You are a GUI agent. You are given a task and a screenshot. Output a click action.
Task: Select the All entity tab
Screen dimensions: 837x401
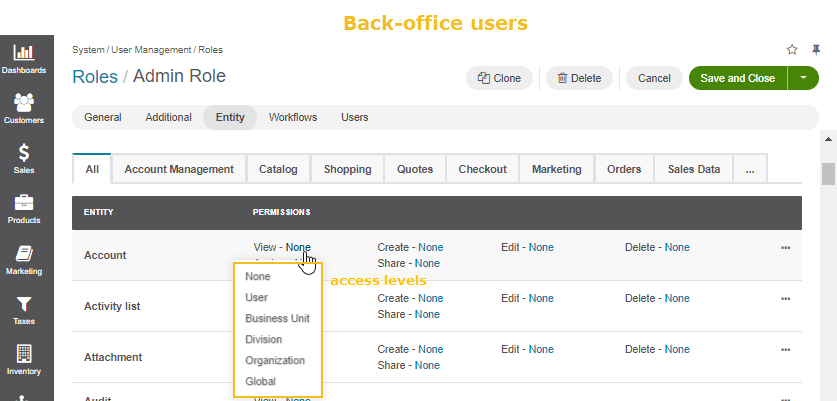(92, 169)
